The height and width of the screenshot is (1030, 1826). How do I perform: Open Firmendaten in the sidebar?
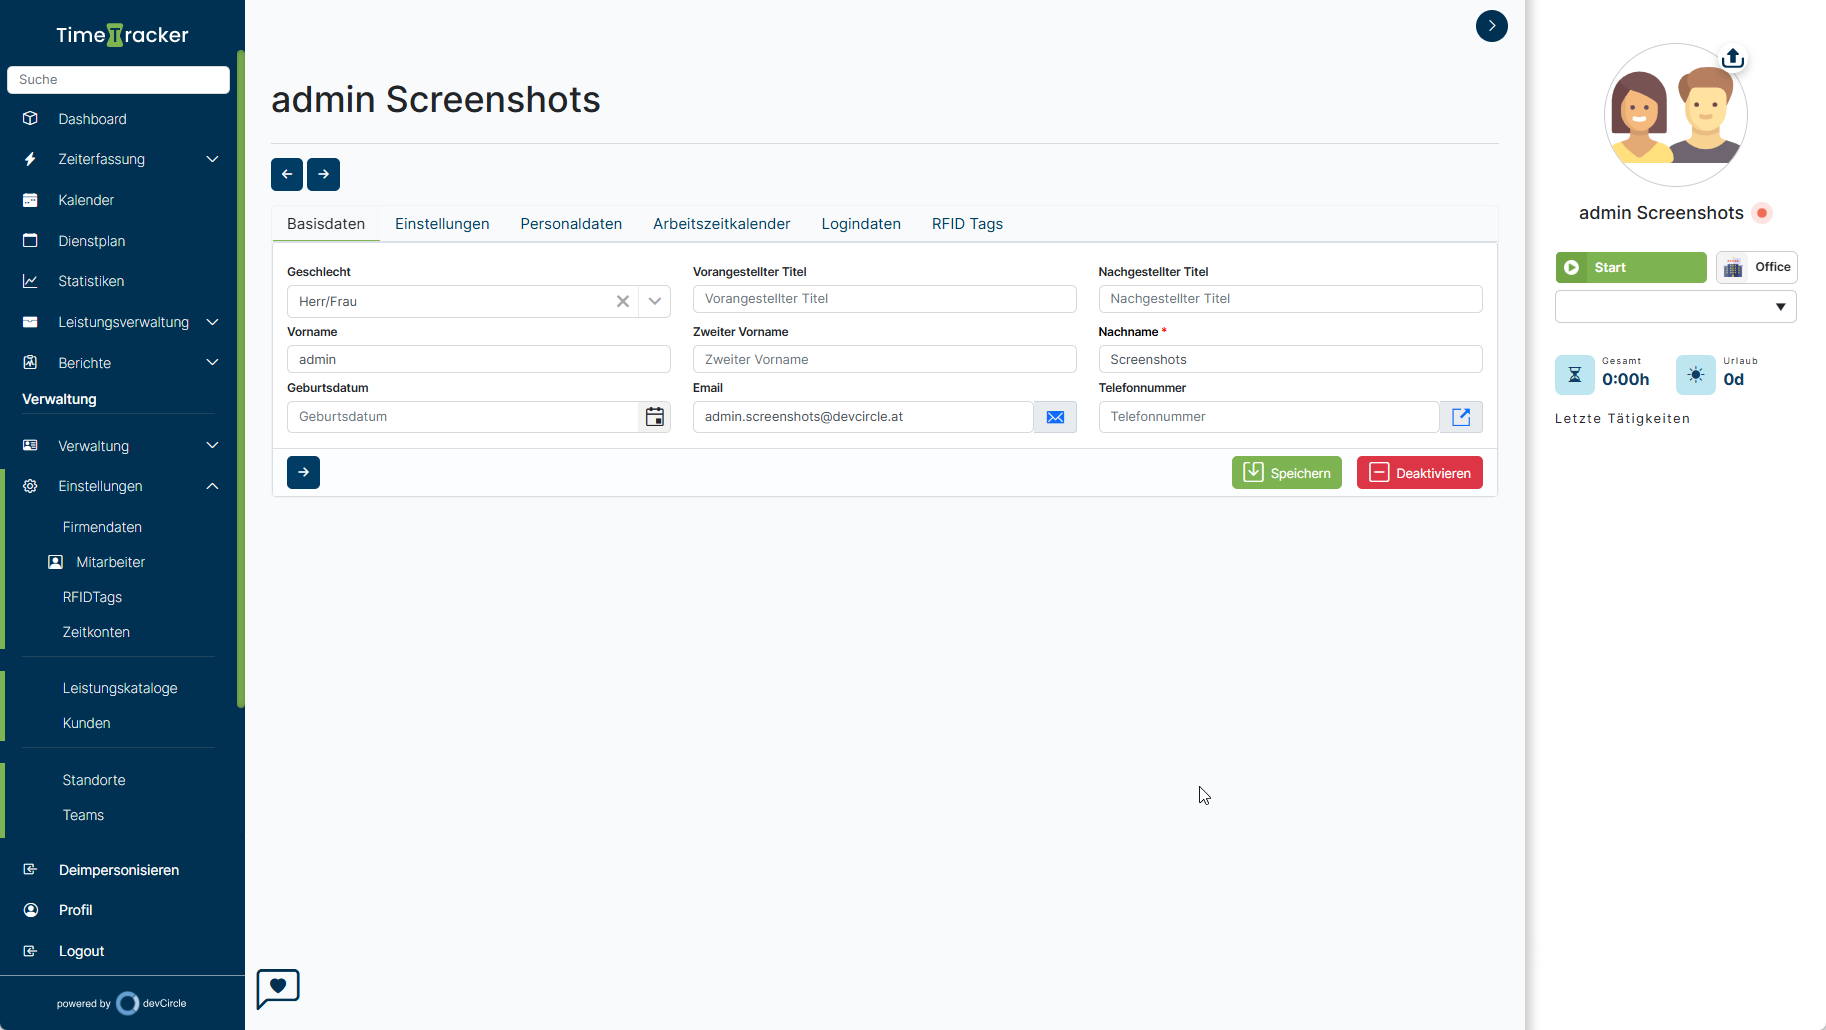[x=102, y=527]
